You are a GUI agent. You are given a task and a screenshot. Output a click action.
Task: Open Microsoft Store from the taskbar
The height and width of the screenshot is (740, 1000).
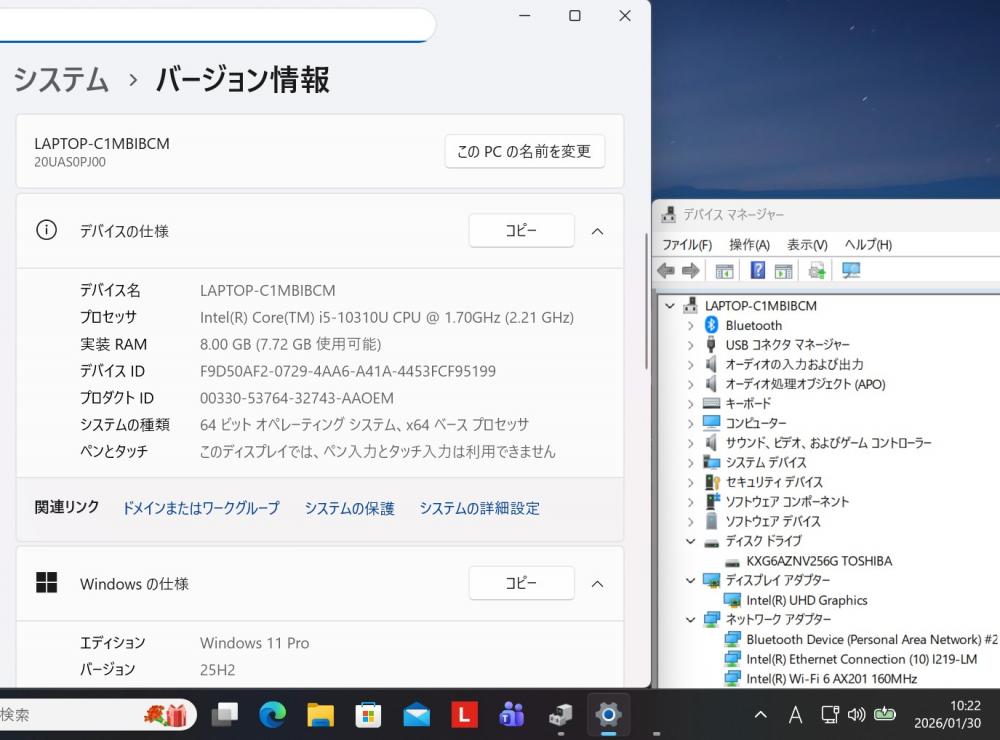(368, 714)
